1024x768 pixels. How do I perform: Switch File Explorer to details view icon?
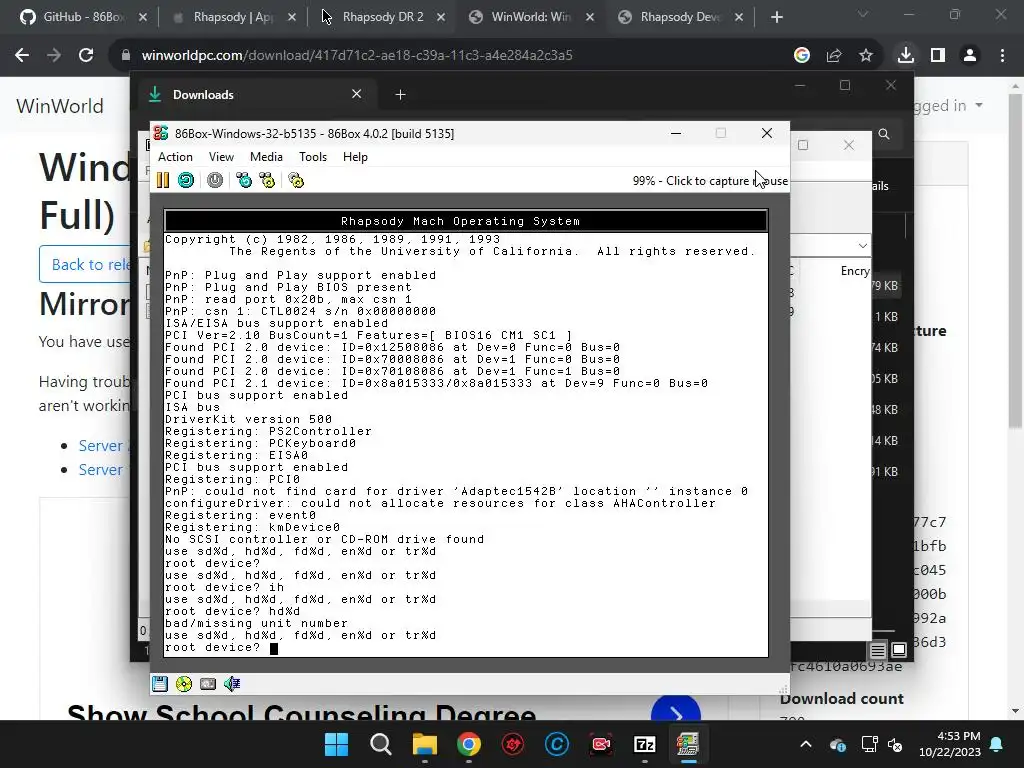[x=877, y=650]
